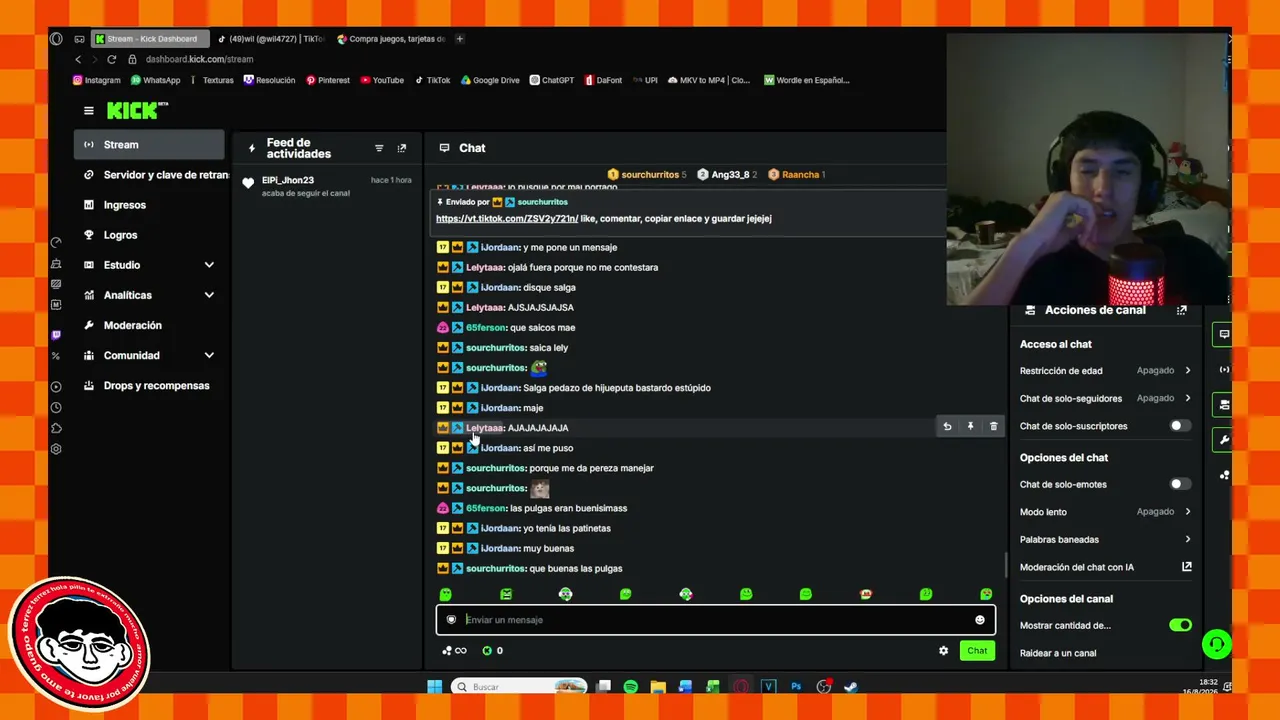
Task: Expand the Comunidad sidebar section
Action: [x=149, y=355]
